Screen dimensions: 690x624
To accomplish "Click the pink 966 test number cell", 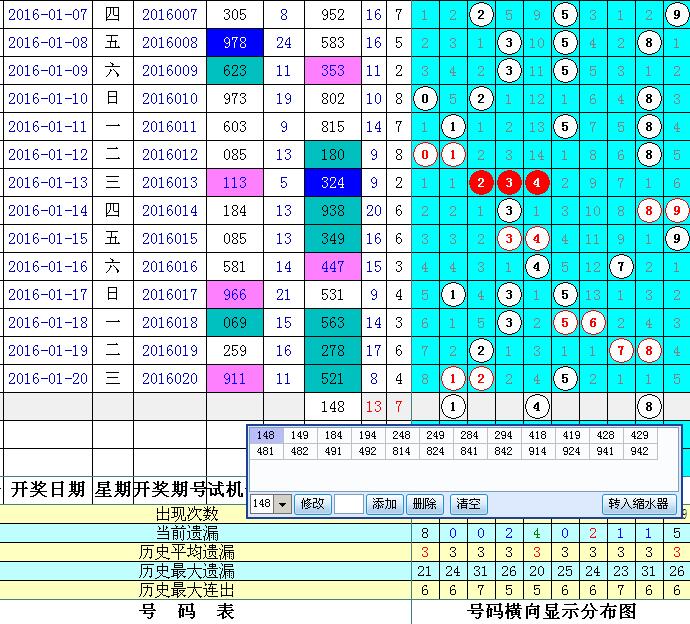I will [235, 294].
